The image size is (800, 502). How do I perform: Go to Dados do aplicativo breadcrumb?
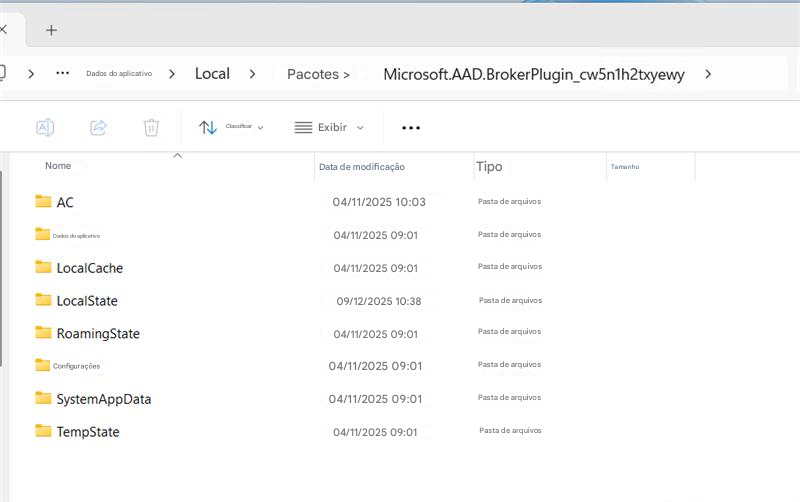(119, 73)
